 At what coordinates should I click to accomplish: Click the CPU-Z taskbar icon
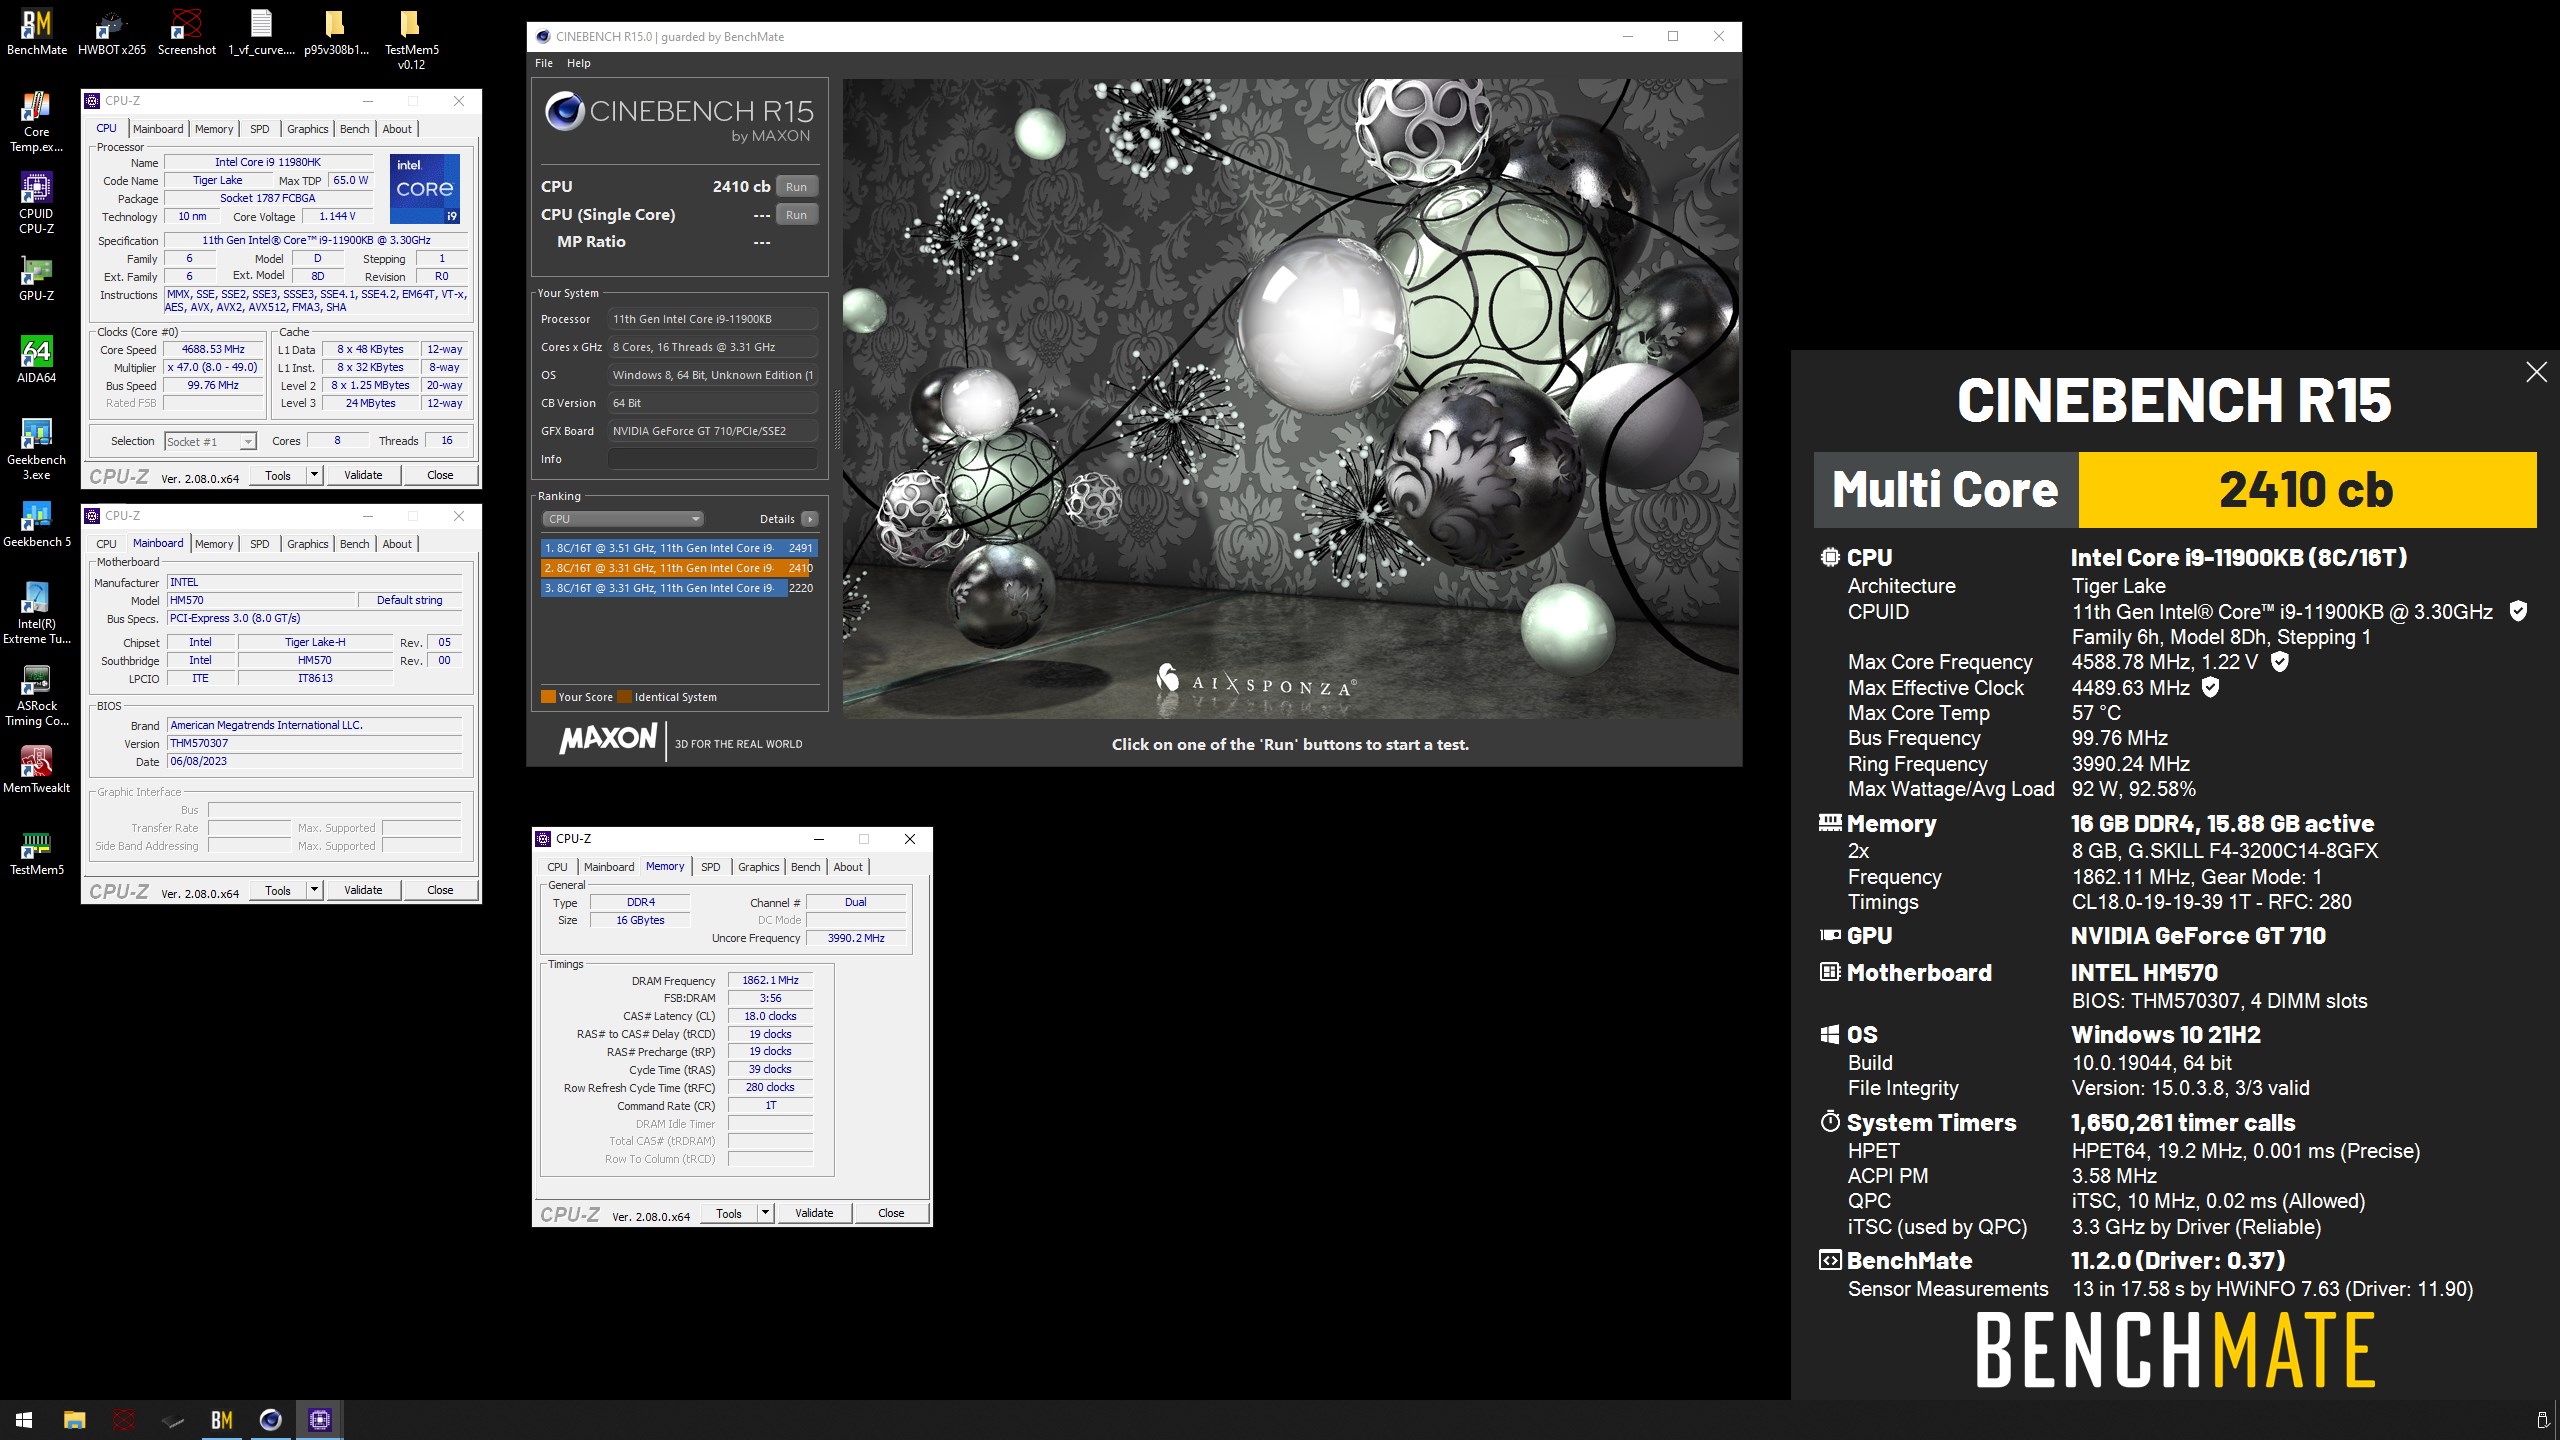click(x=319, y=1419)
